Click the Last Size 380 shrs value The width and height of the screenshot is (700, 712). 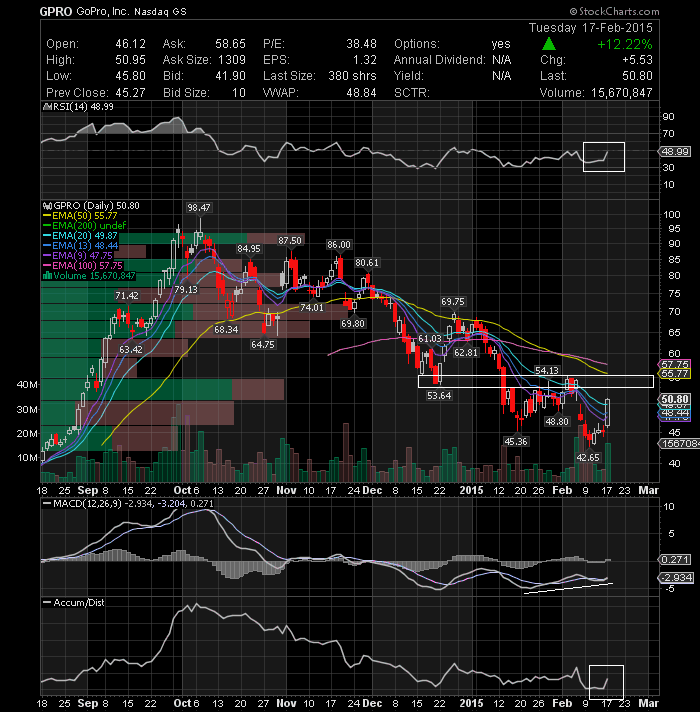[352, 76]
